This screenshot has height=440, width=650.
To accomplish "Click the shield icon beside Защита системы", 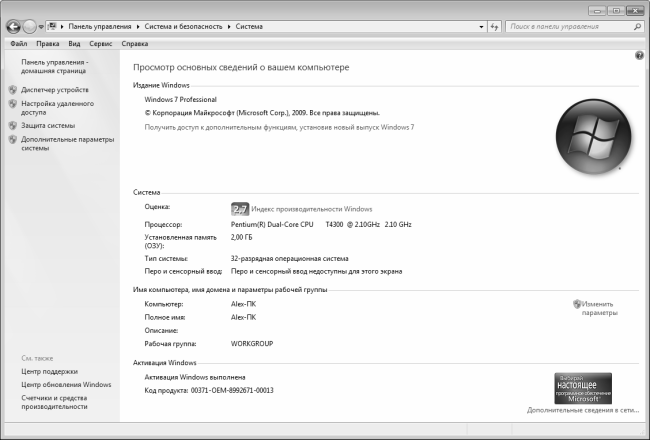I will [x=12, y=126].
